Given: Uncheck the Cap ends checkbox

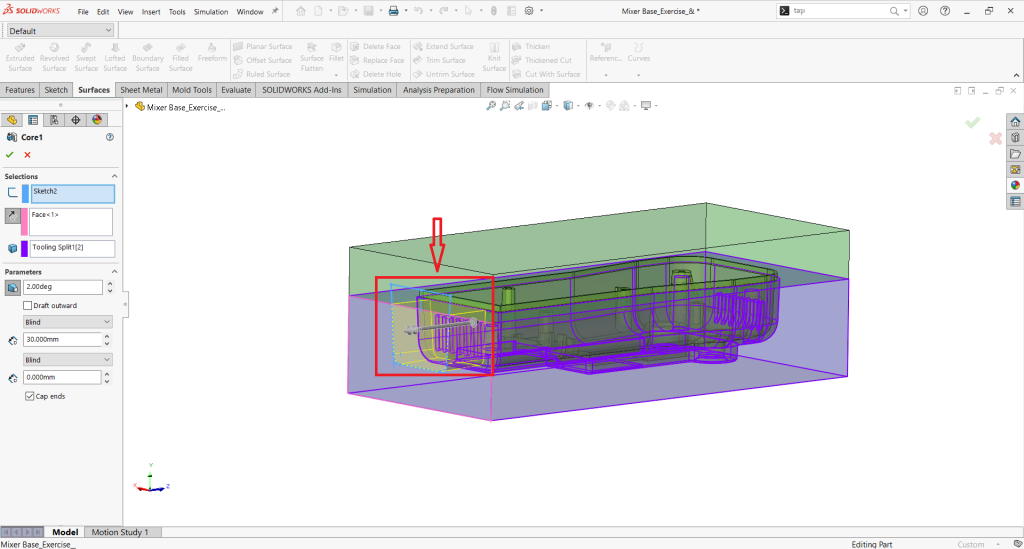Looking at the screenshot, I should (x=28, y=396).
